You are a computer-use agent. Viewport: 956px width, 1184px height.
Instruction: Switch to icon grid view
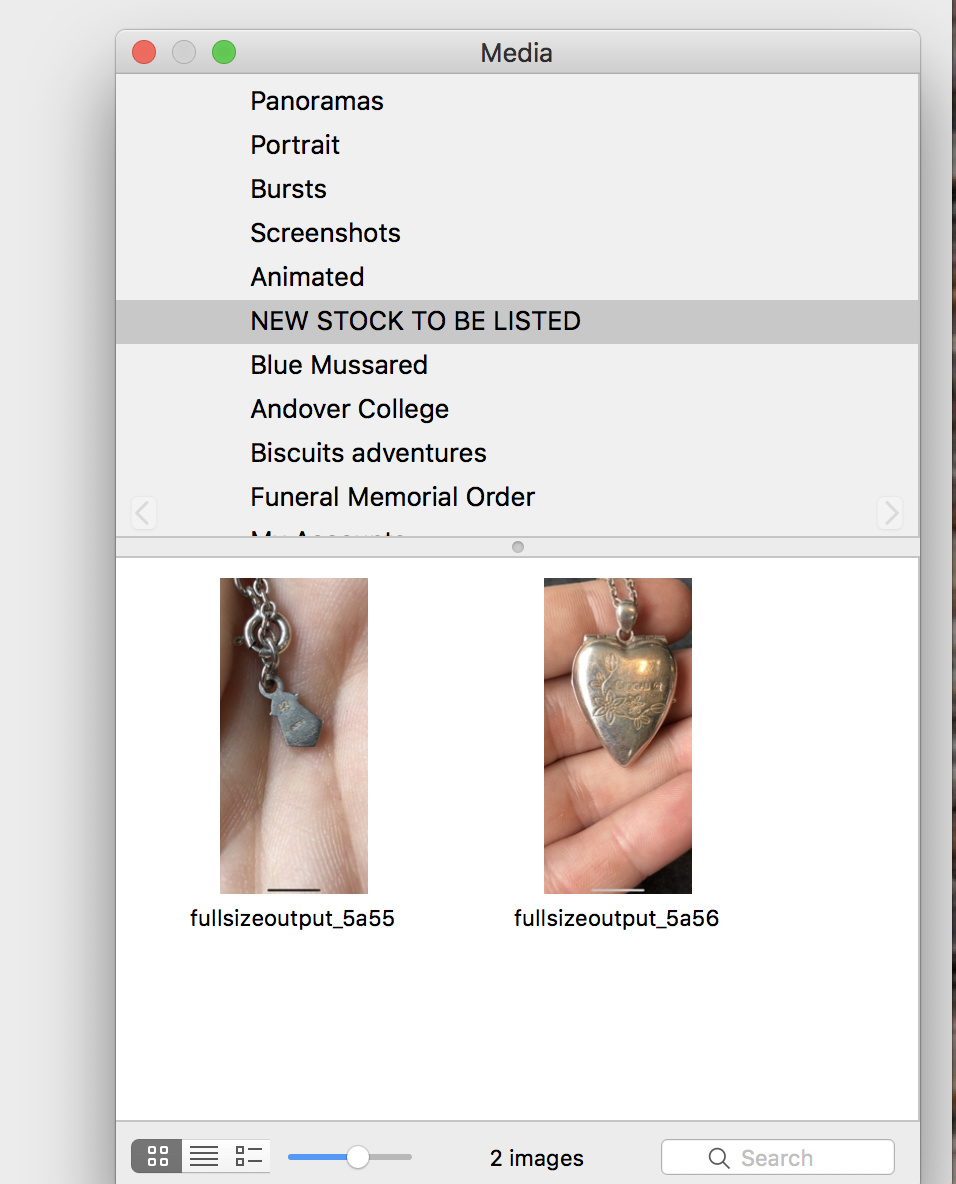(x=157, y=1156)
